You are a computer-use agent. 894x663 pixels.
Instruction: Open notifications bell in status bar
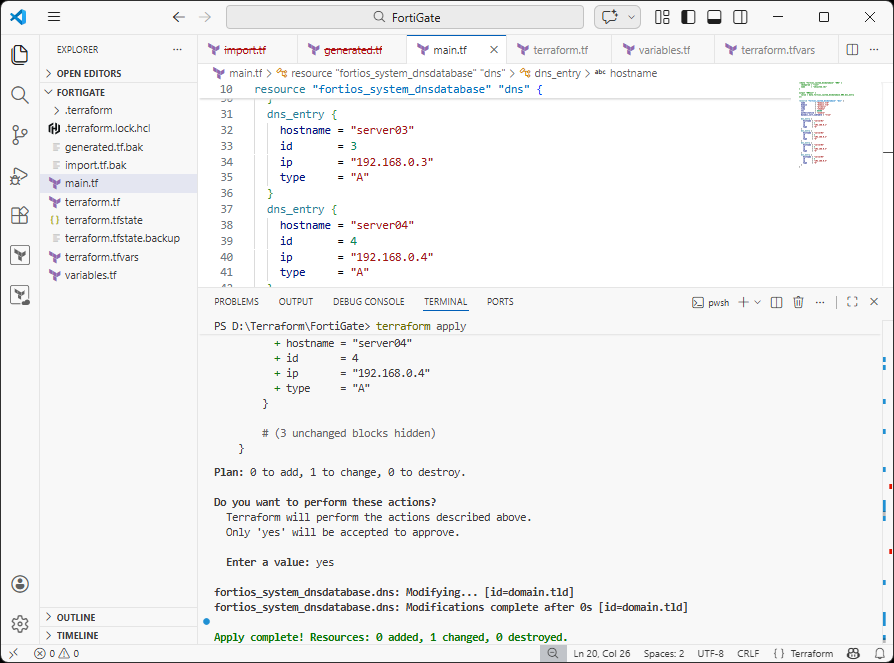click(x=880, y=653)
